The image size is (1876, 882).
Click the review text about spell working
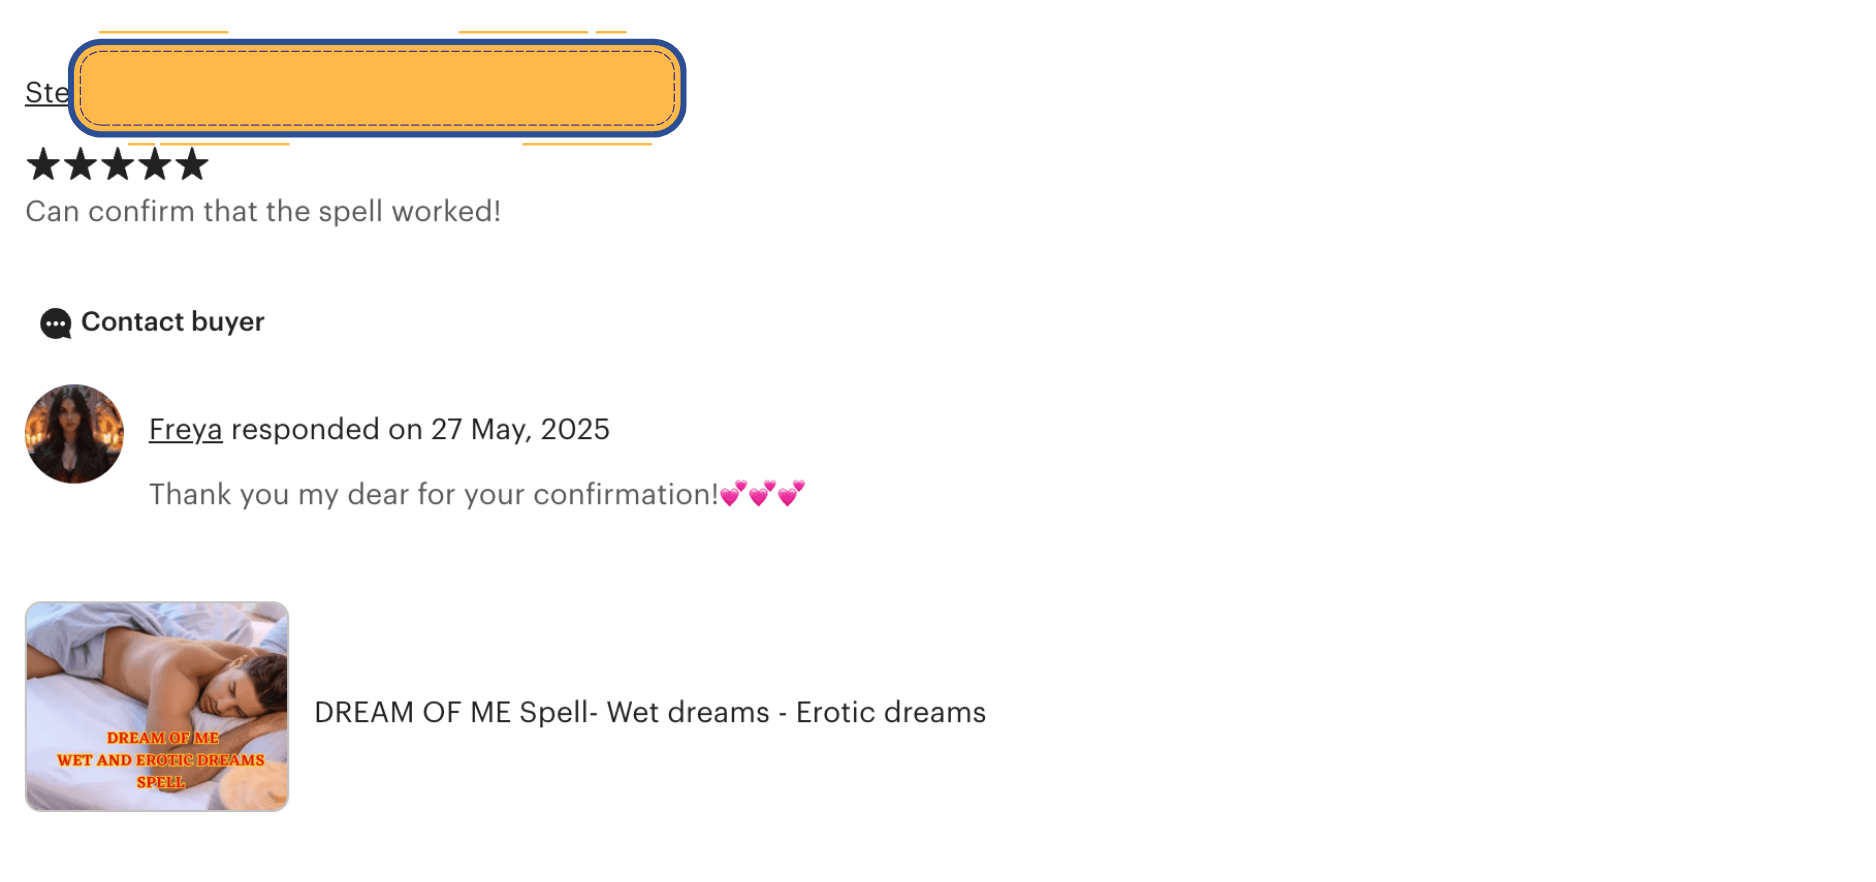click(x=263, y=212)
